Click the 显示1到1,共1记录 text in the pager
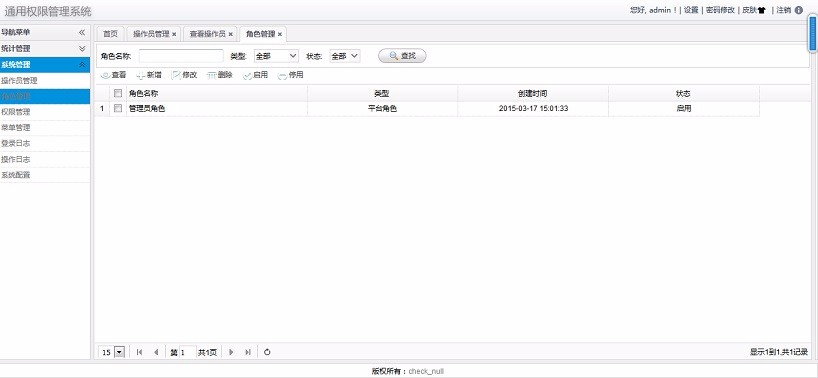 click(x=779, y=352)
